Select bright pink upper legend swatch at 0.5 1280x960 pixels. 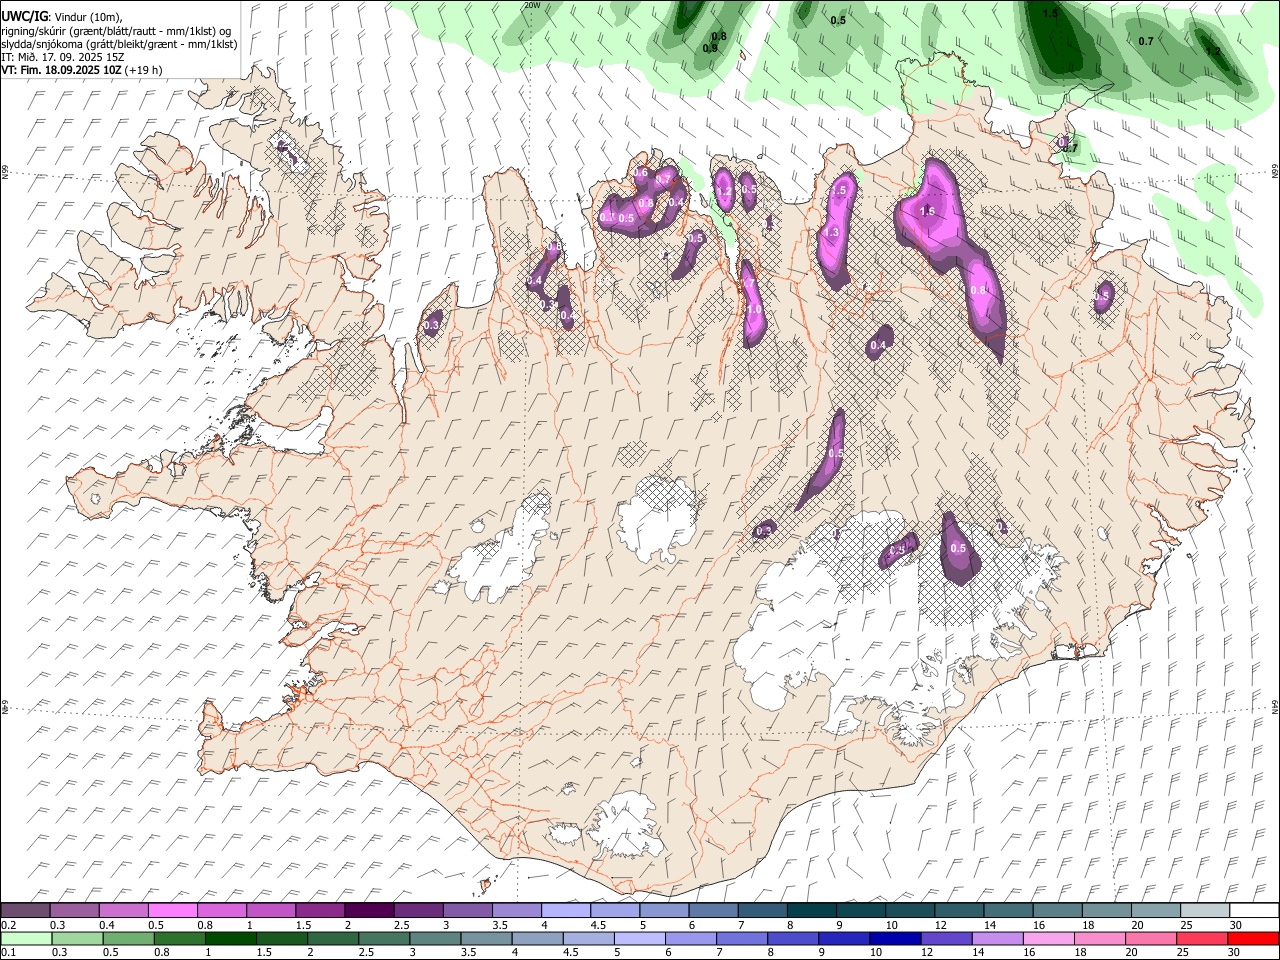click(x=174, y=910)
